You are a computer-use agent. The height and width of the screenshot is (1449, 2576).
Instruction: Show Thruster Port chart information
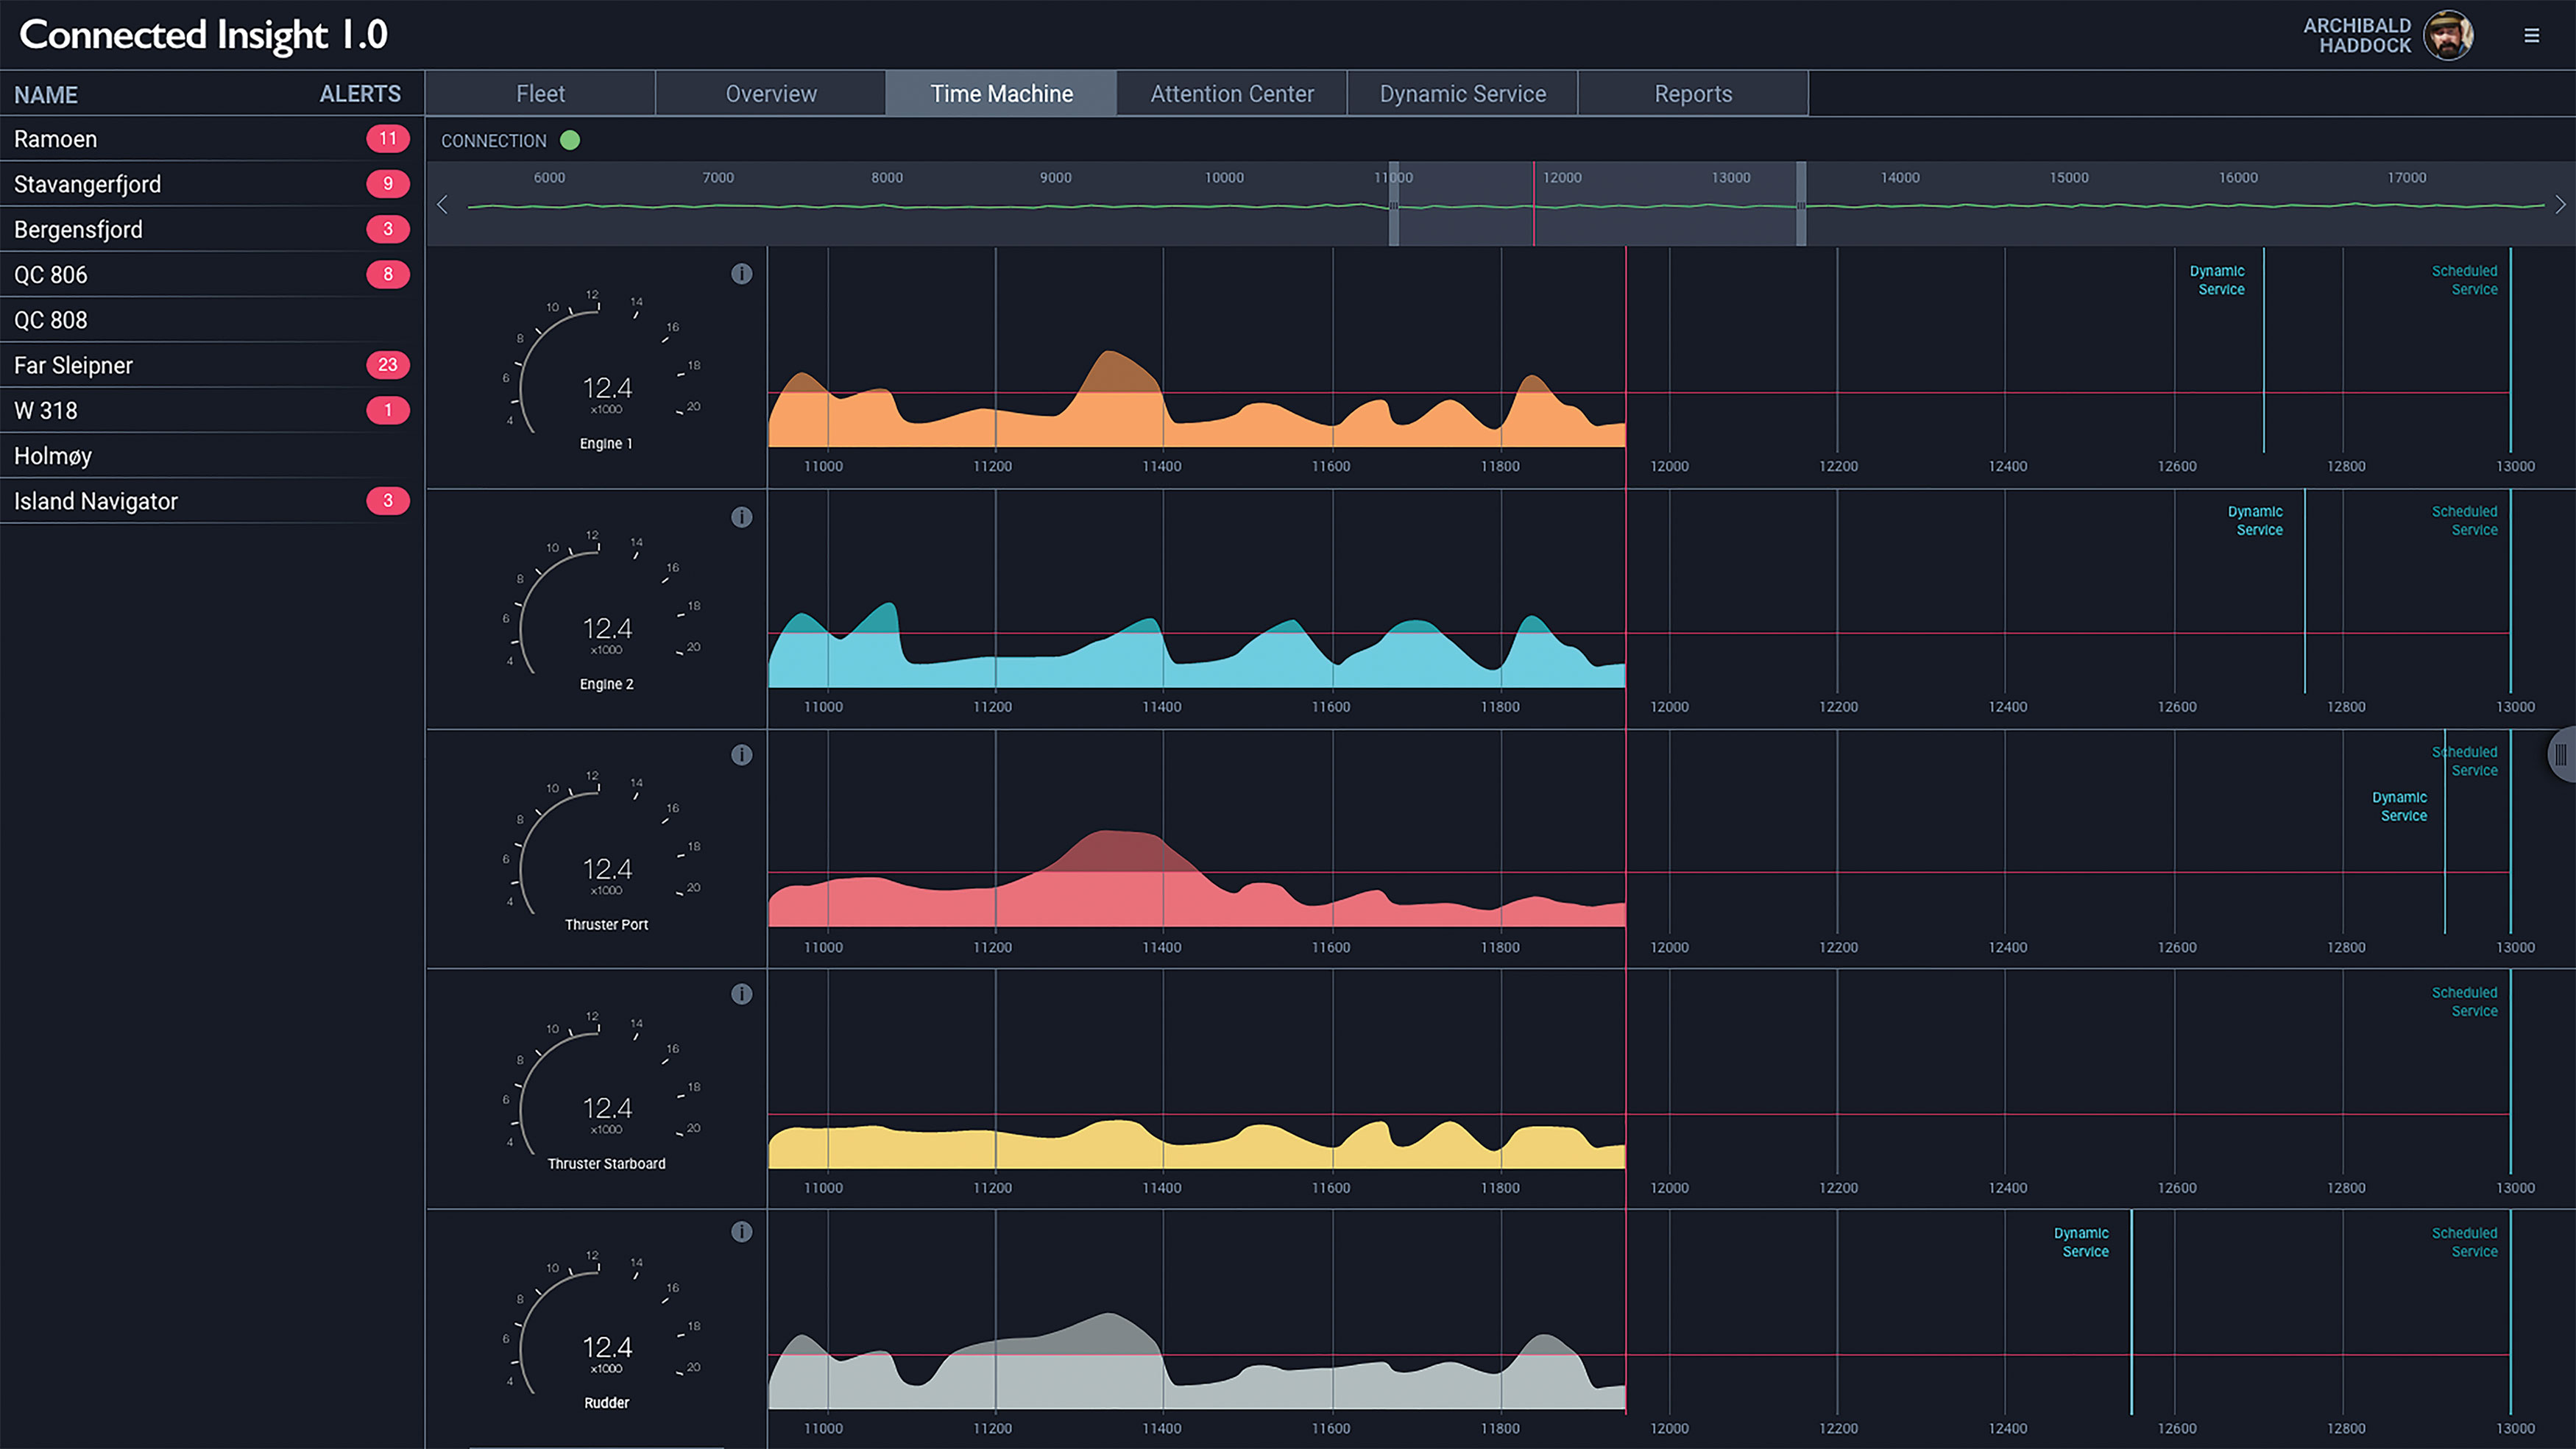(x=742, y=755)
